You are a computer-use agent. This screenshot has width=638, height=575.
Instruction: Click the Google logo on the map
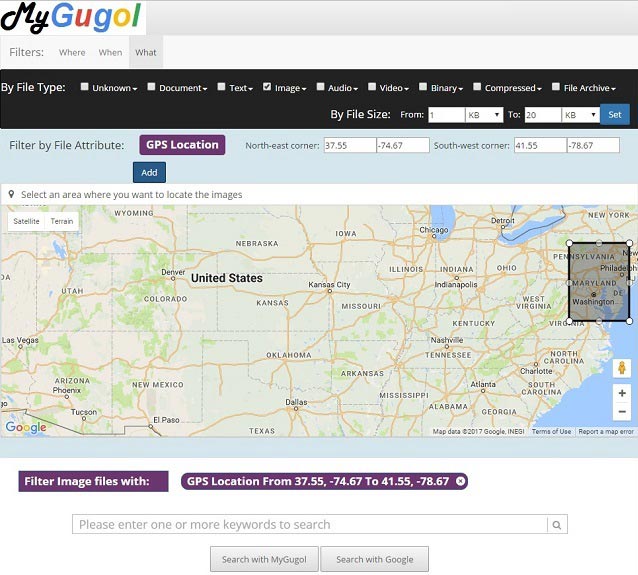[26, 427]
